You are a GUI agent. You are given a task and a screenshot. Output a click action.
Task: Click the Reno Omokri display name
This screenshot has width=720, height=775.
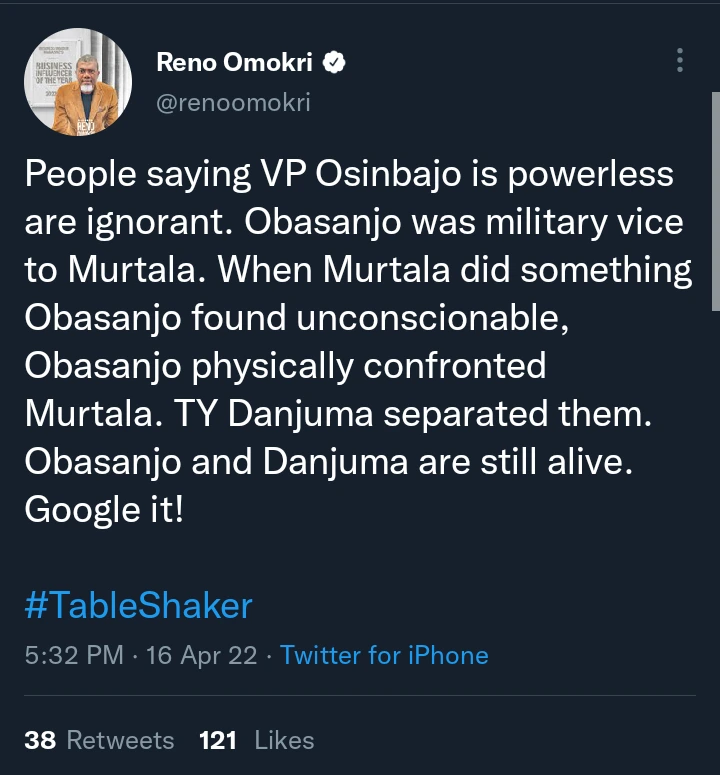[x=235, y=63]
